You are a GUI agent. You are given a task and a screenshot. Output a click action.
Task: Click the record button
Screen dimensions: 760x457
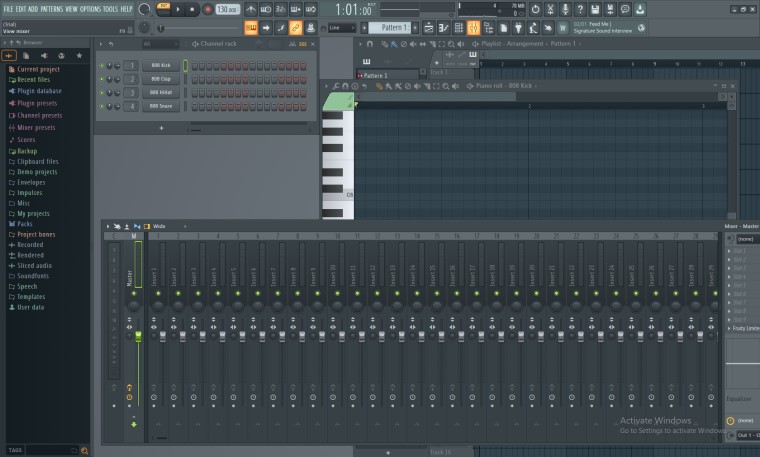[x=207, y=9]
